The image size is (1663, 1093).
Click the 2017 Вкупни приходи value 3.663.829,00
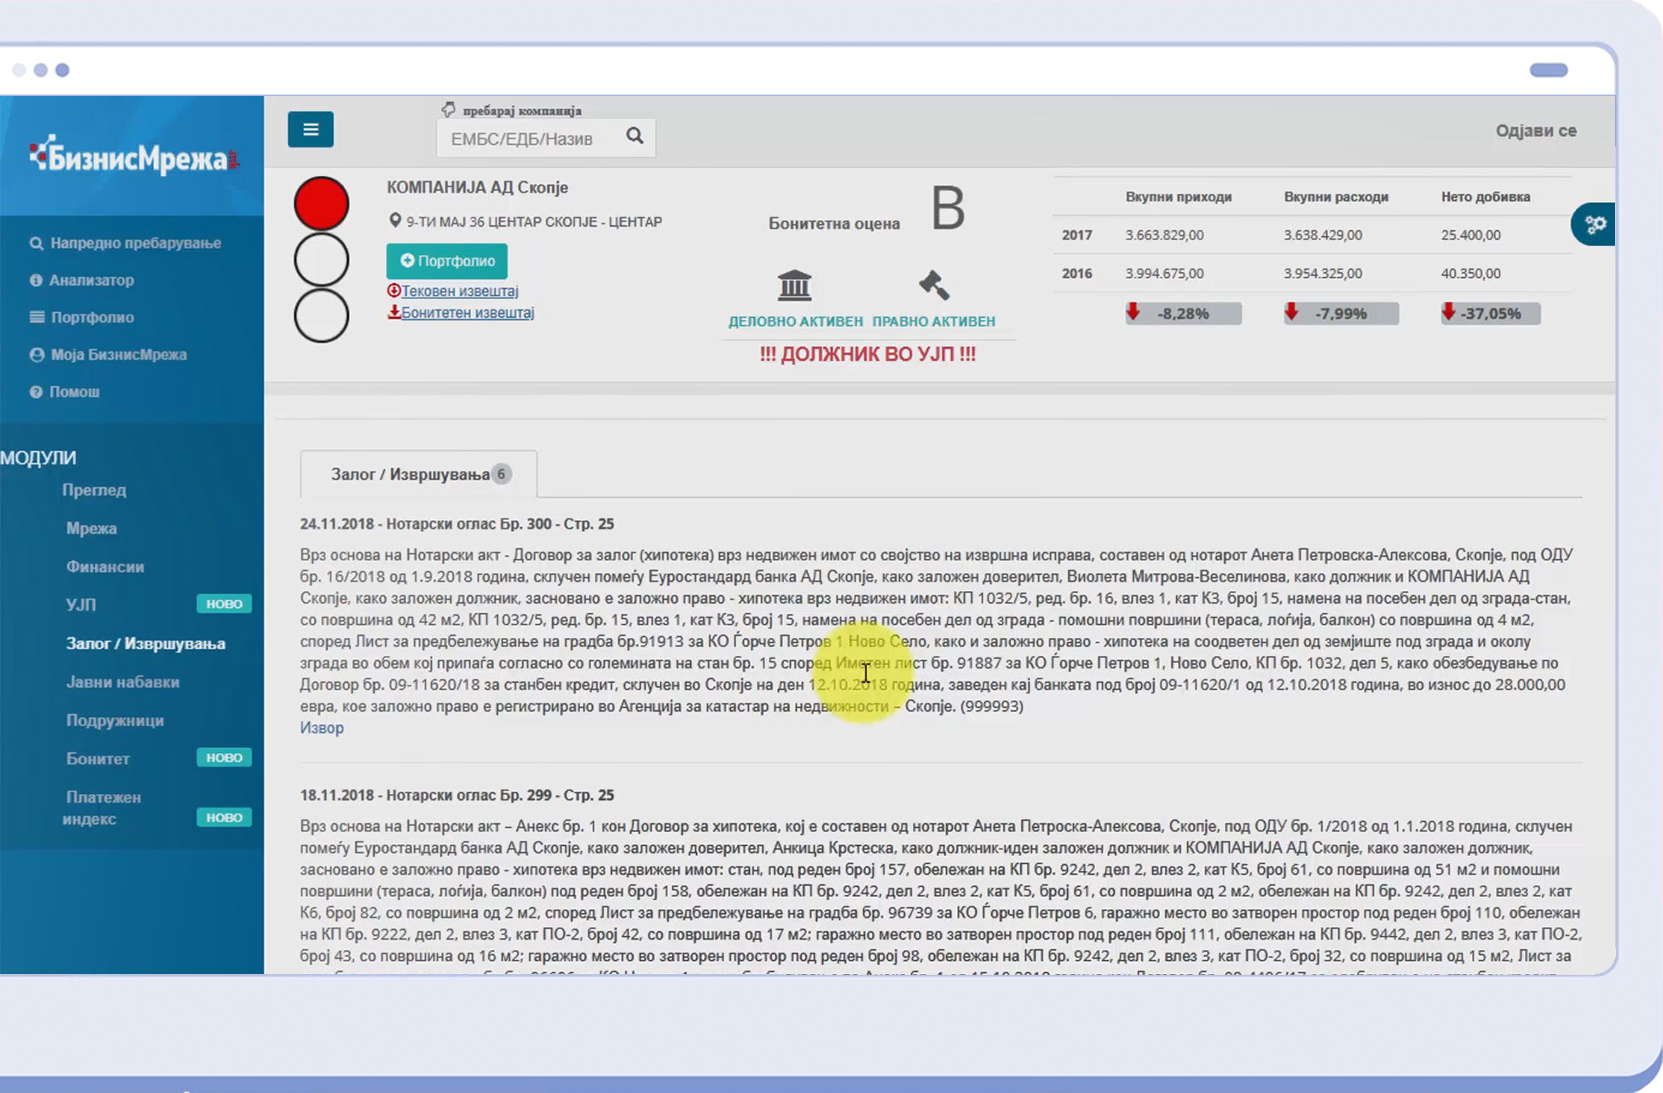[1164, 235]
